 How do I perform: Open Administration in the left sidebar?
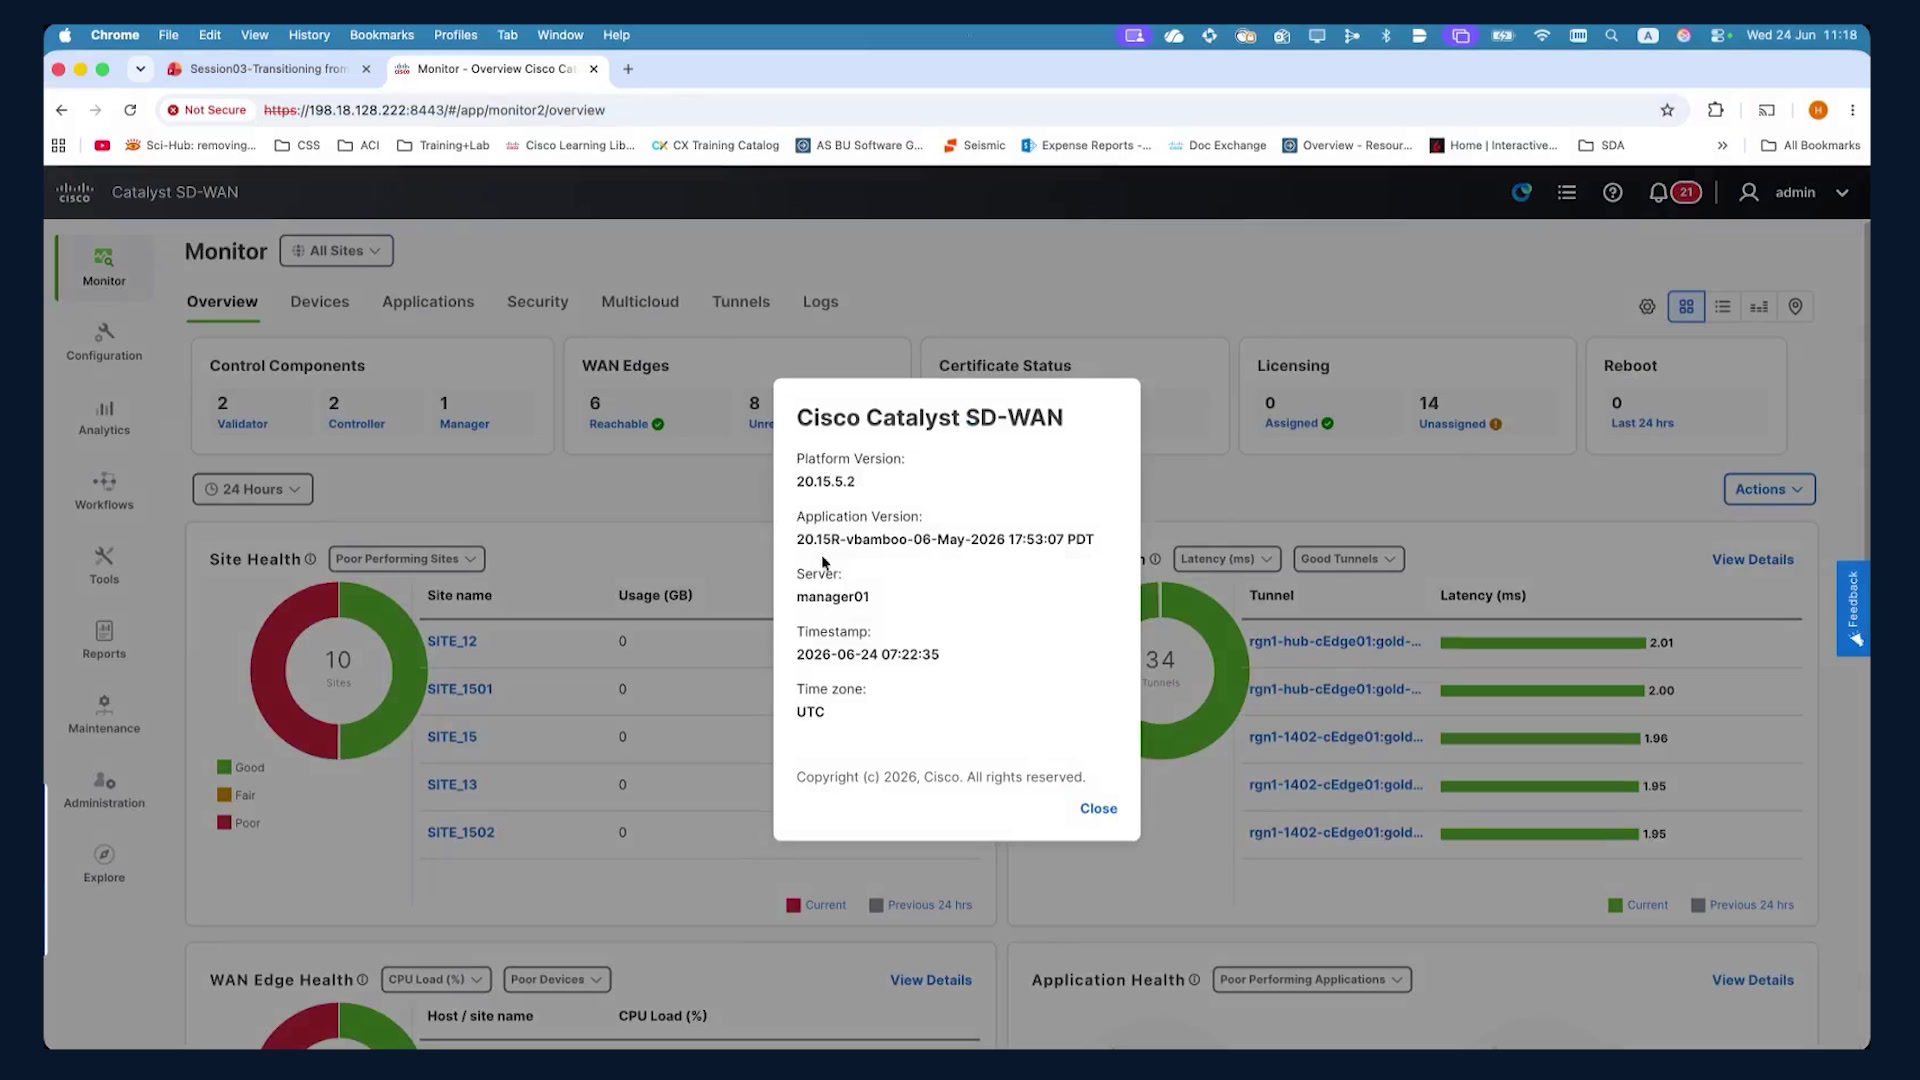[x=104, y=790]
